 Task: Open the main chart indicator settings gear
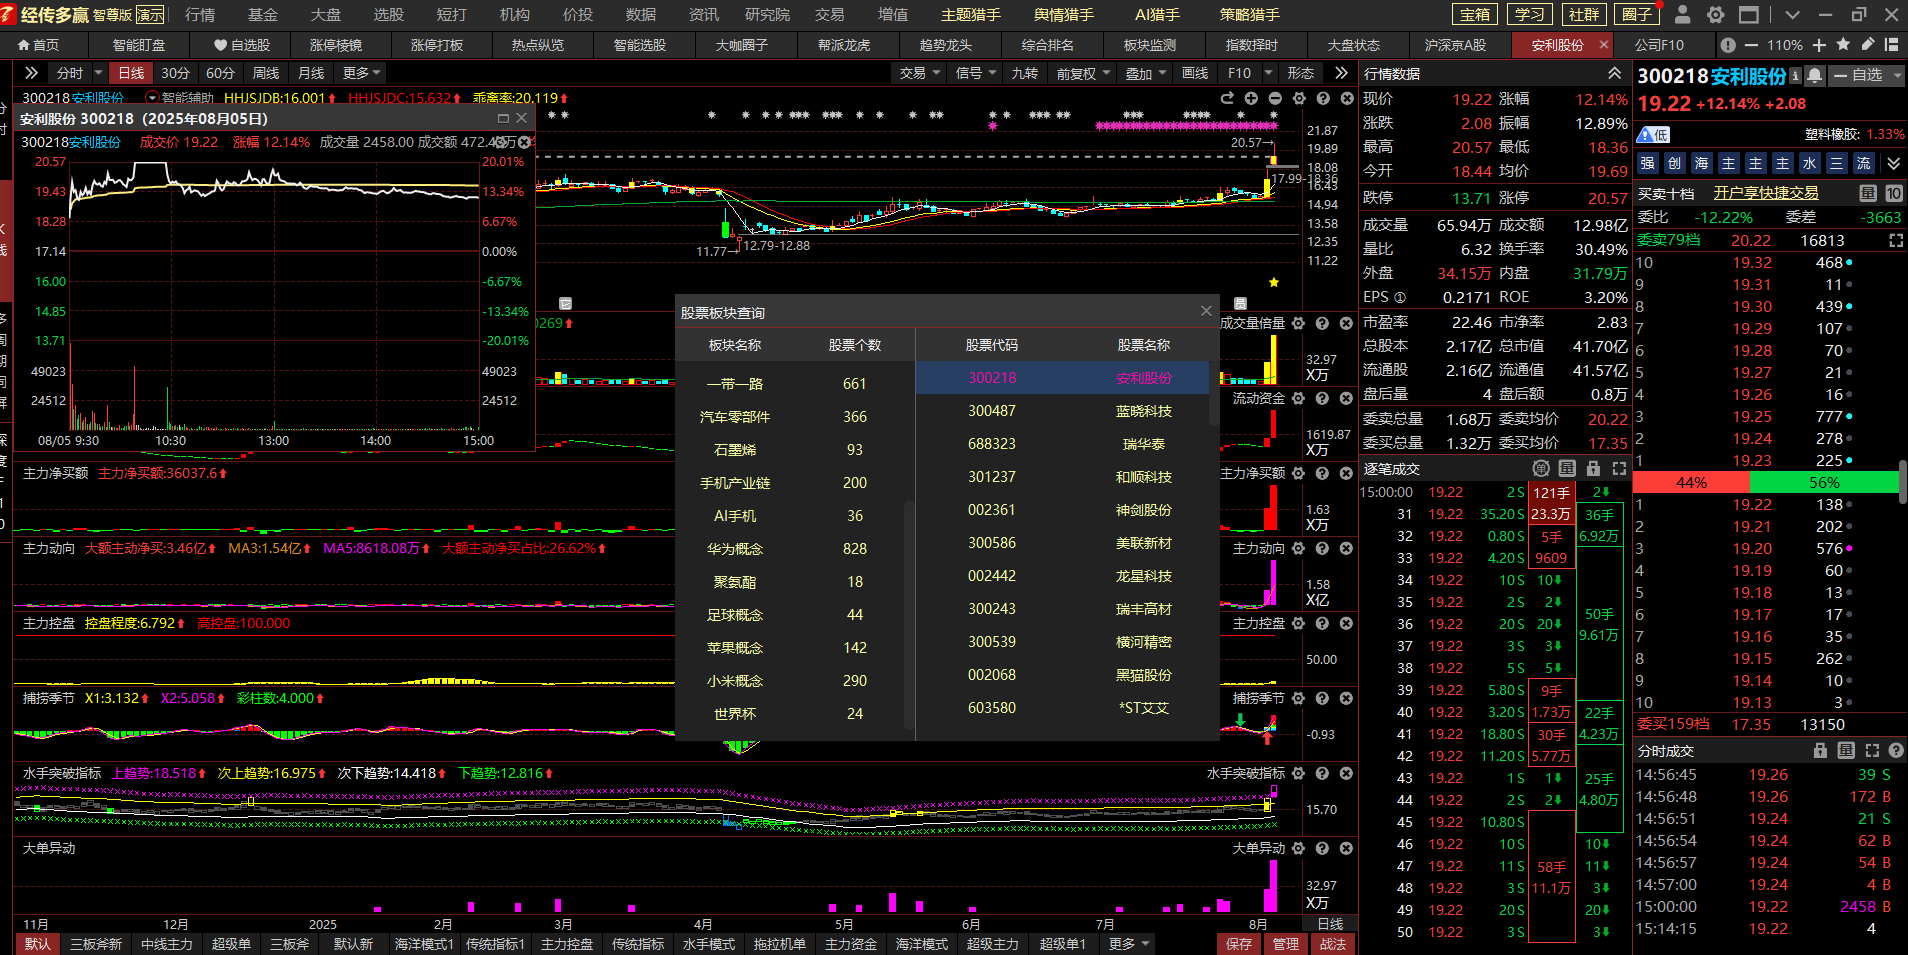pos(1299,98)
